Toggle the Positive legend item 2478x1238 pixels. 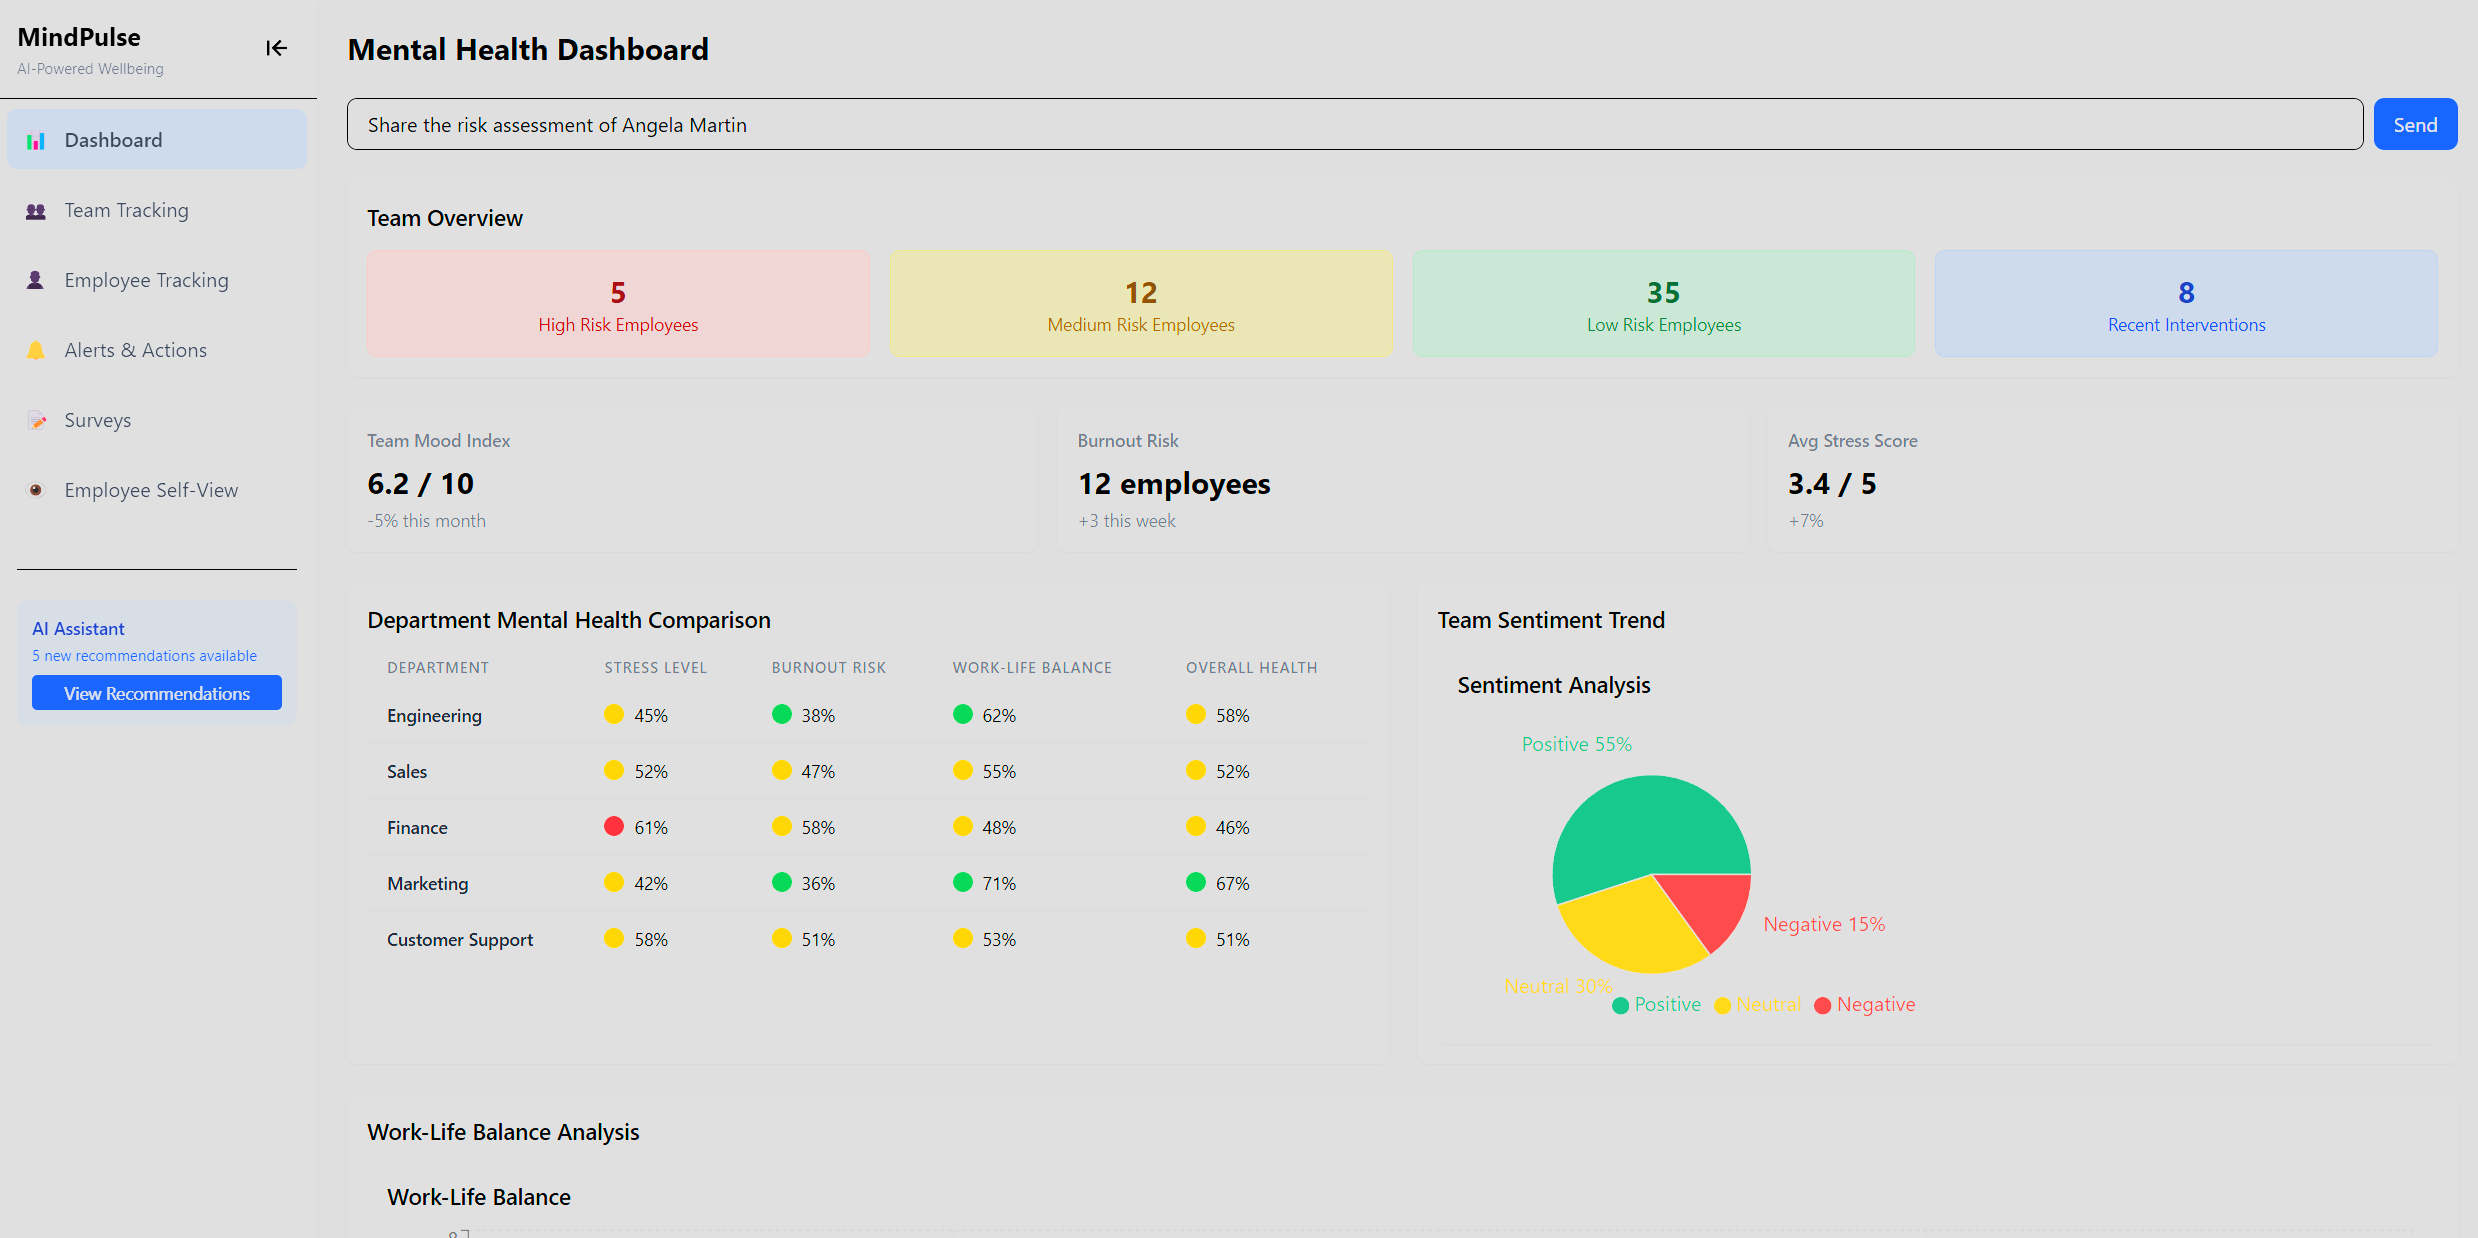tap(1657, 1005)
